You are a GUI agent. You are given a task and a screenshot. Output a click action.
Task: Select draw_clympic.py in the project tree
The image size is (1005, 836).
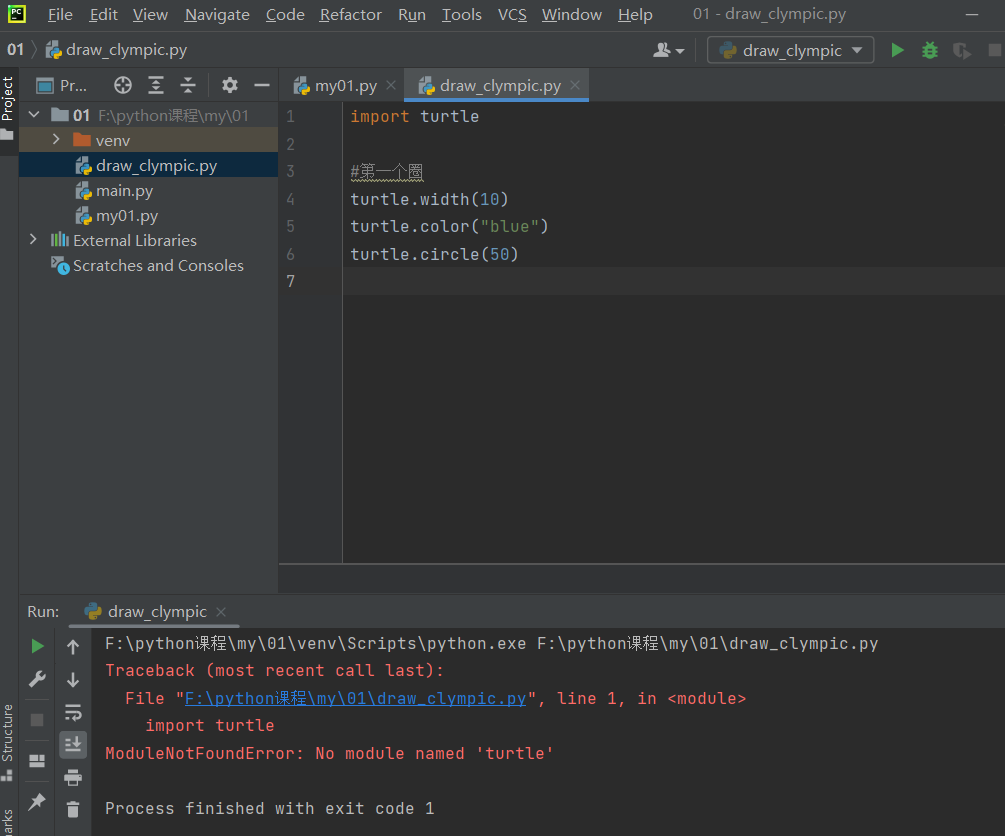pos(149,165)
